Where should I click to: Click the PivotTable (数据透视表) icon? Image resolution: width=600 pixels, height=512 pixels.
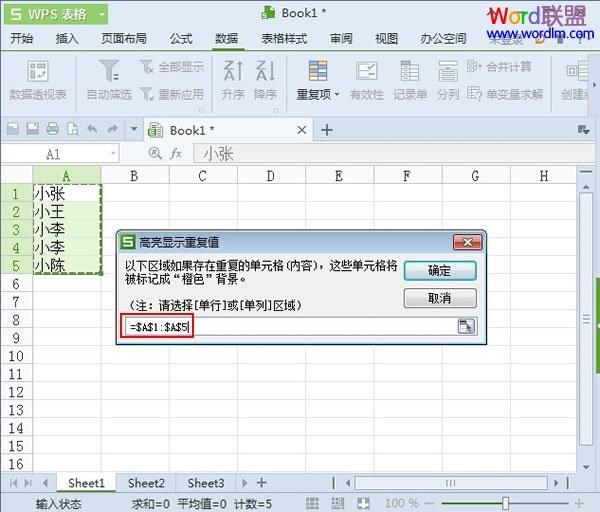point(37,72)
